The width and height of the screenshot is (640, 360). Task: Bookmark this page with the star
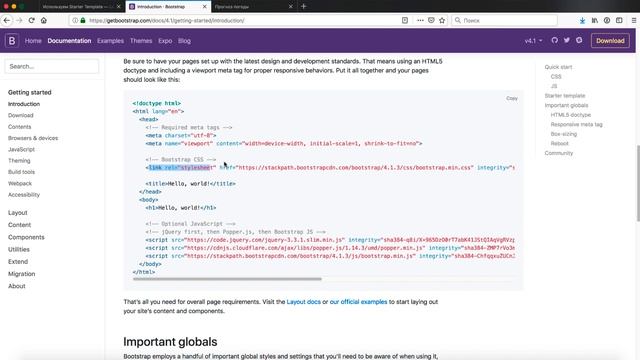click(442, 20)
